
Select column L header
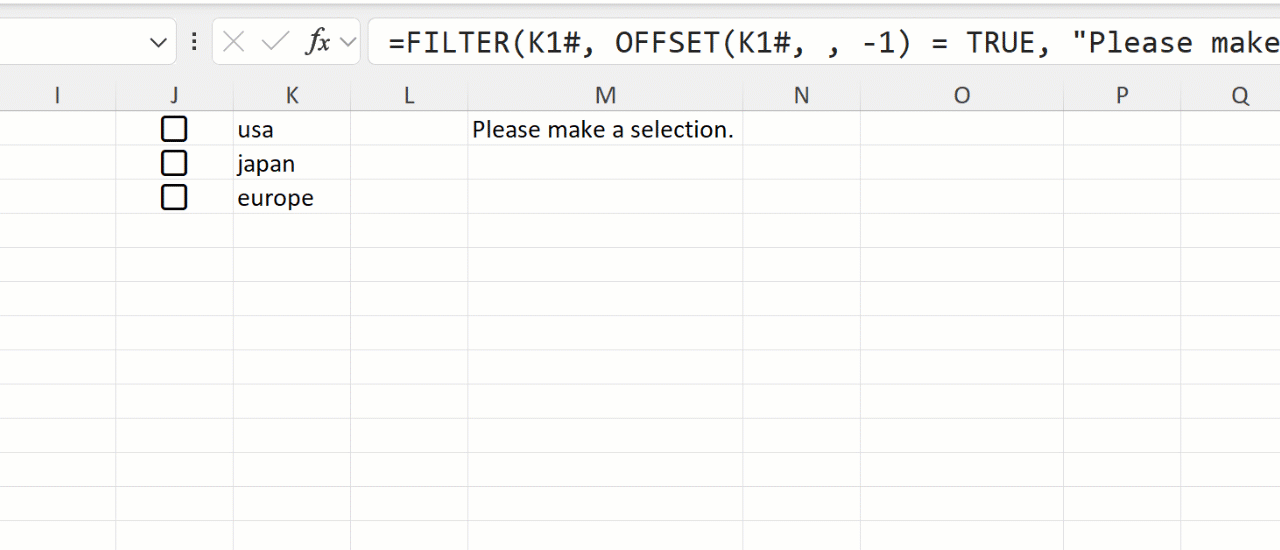point(408,95)
